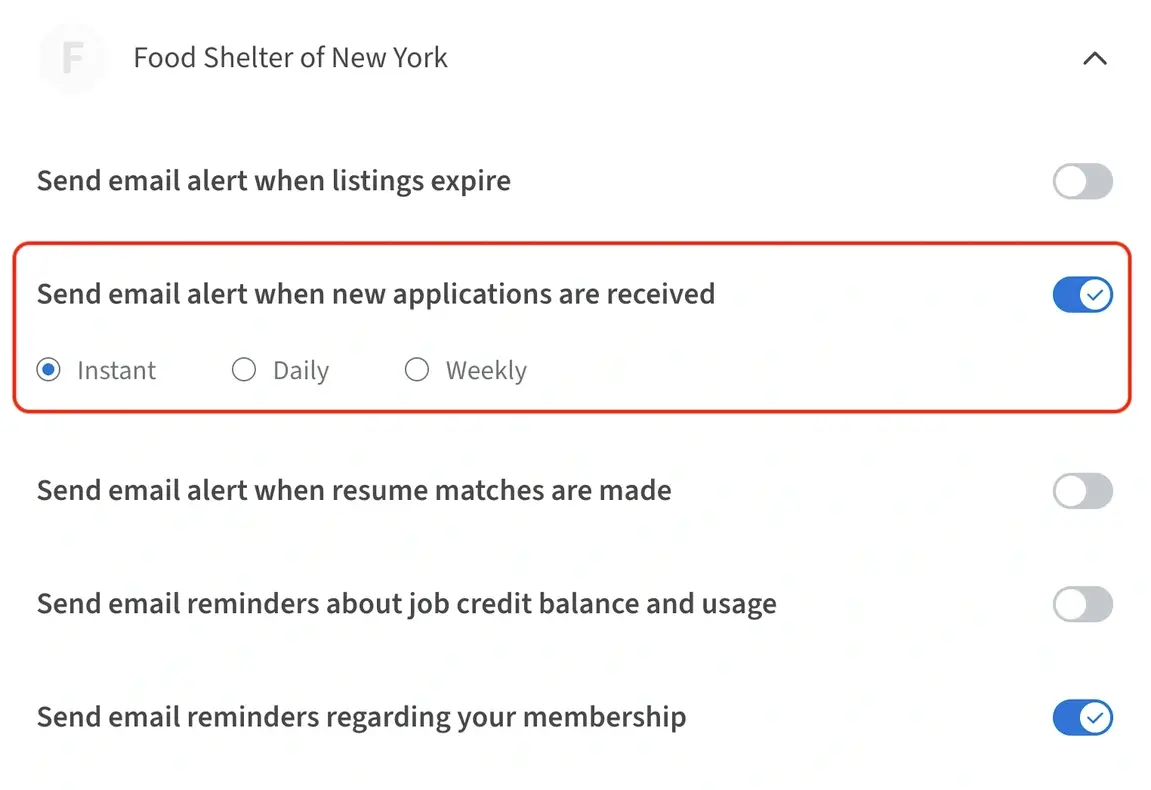
Task: Click the Daily radio button label text
Action: (x=300, y=370)
